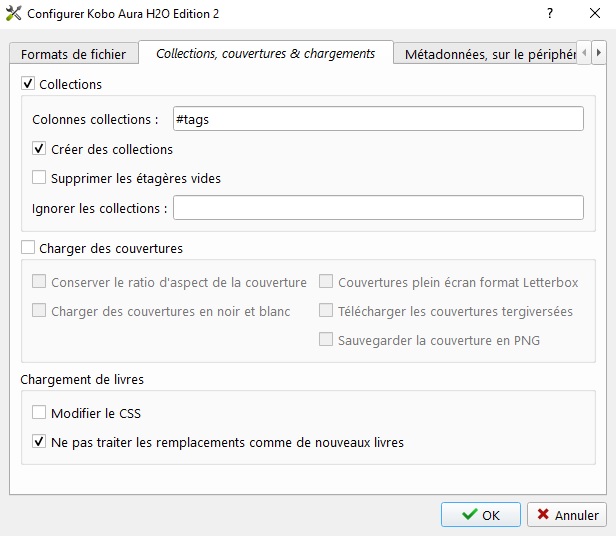The height and width of the screenshot is (536, 616).
Task: Select Collections, couvertures & chargements tab
Action: [266, 53]
